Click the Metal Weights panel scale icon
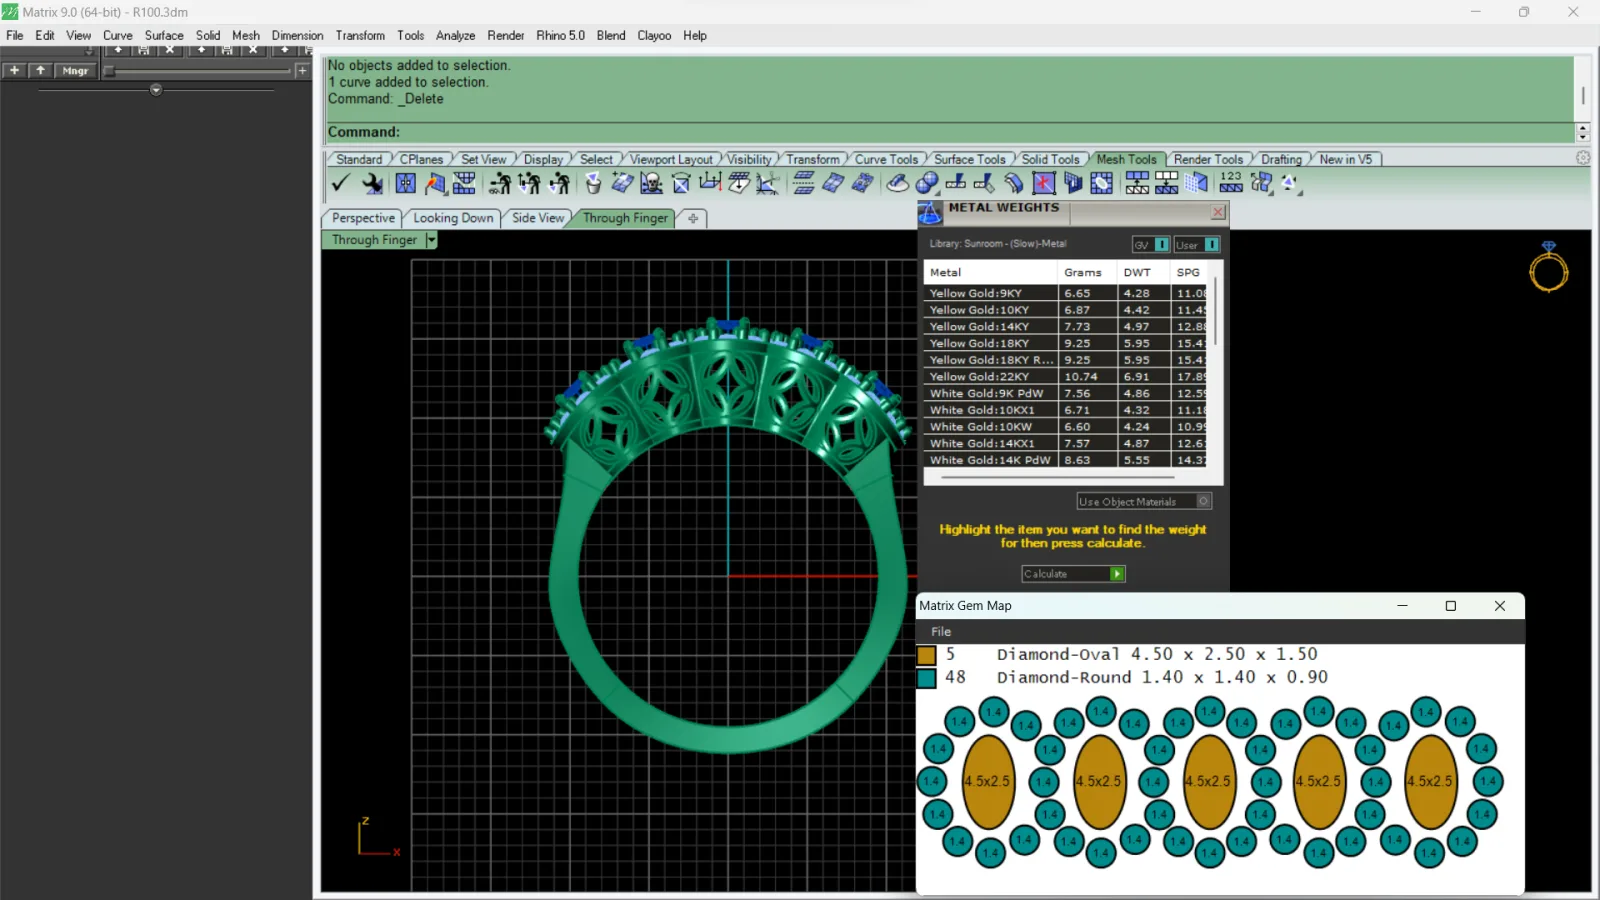The image size is (1600, 900). (930, 213)
